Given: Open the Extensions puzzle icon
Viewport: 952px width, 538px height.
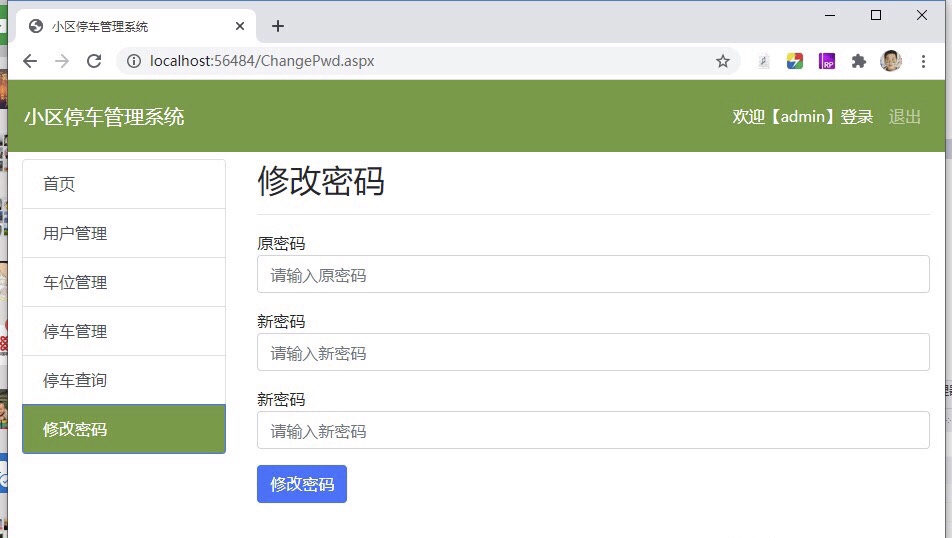Looking at the screenshot, I should (x=858, y=61).
